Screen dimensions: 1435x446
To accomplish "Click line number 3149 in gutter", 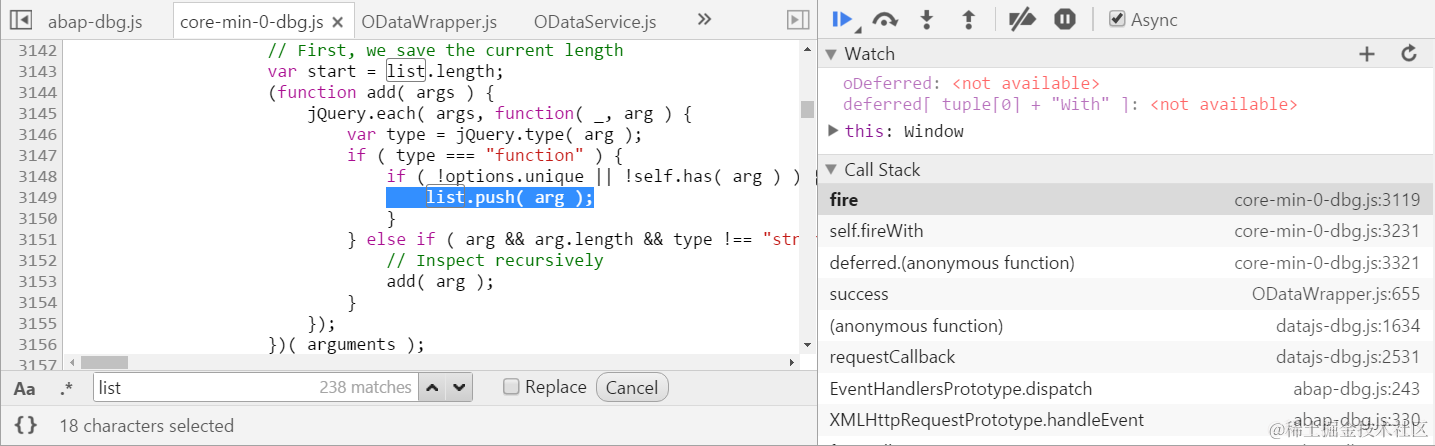I will [37, 198].
